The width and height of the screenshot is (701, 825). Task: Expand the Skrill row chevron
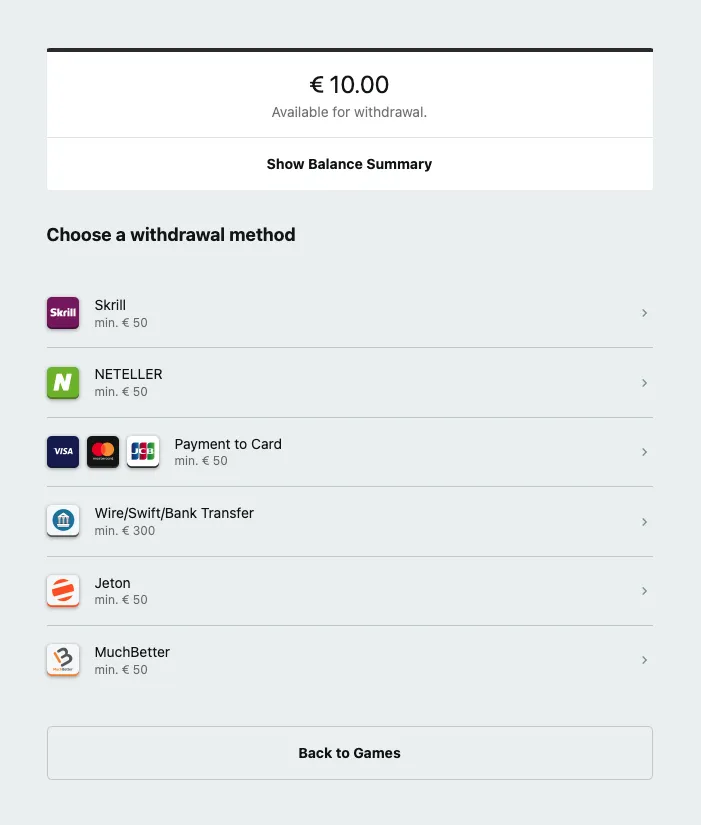(x=644, y=313)
